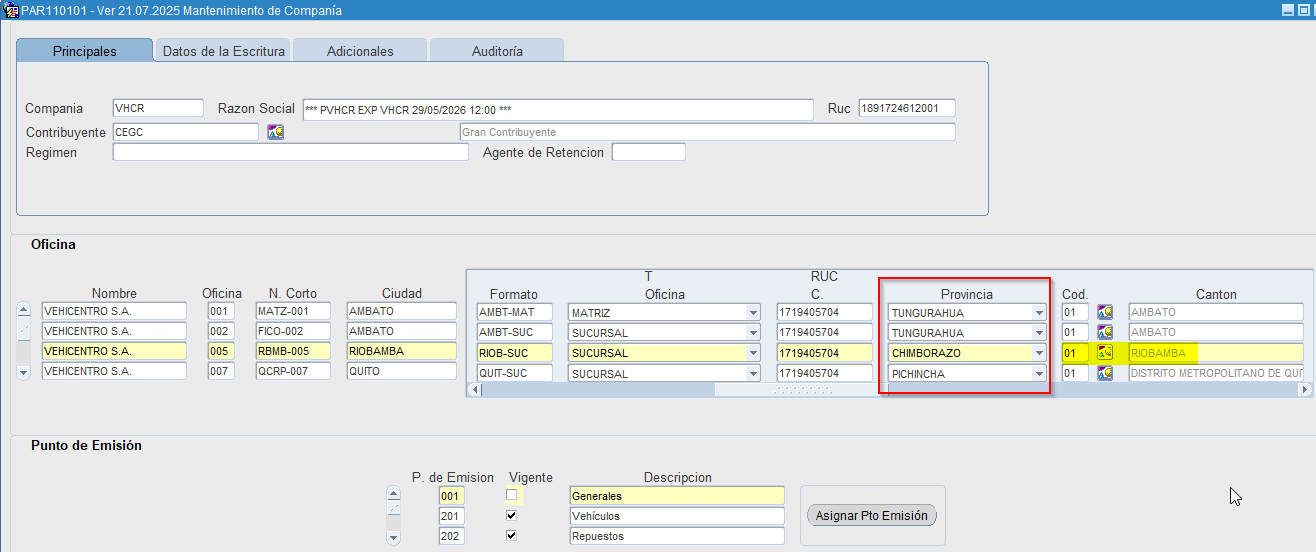Click Formato field AMBT-SUC
Screen dimensions: 1316x552
[515, 332]
